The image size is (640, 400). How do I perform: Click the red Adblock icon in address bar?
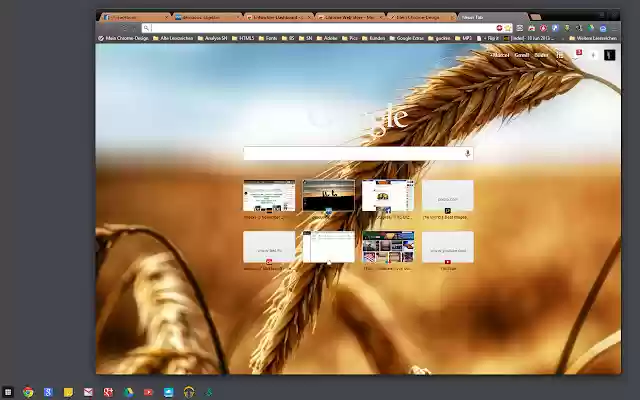point(499,28)
